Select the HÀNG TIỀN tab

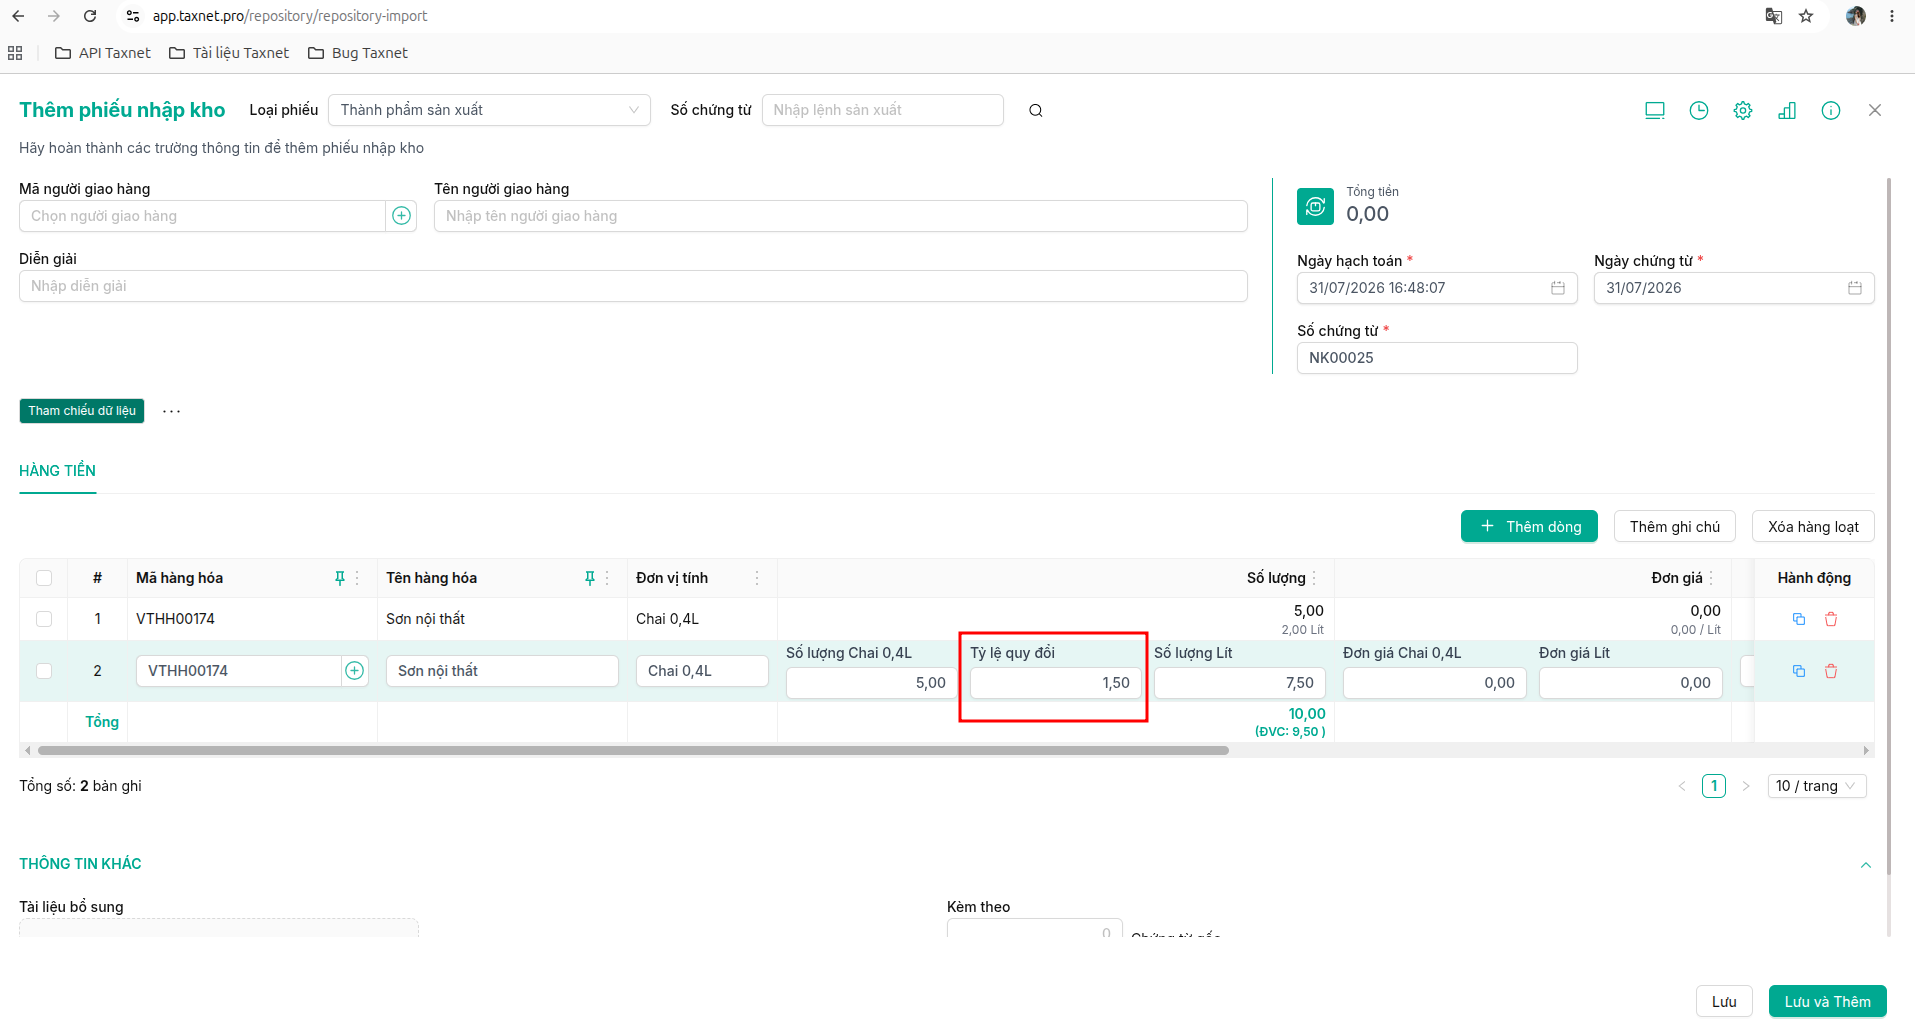(58, 471)
